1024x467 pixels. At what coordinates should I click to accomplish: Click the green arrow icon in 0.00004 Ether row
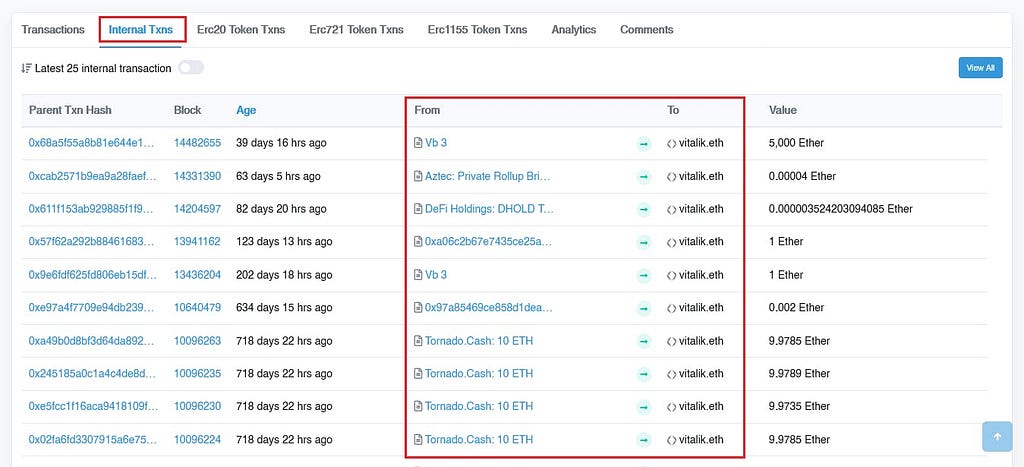[x=644, y=177]
